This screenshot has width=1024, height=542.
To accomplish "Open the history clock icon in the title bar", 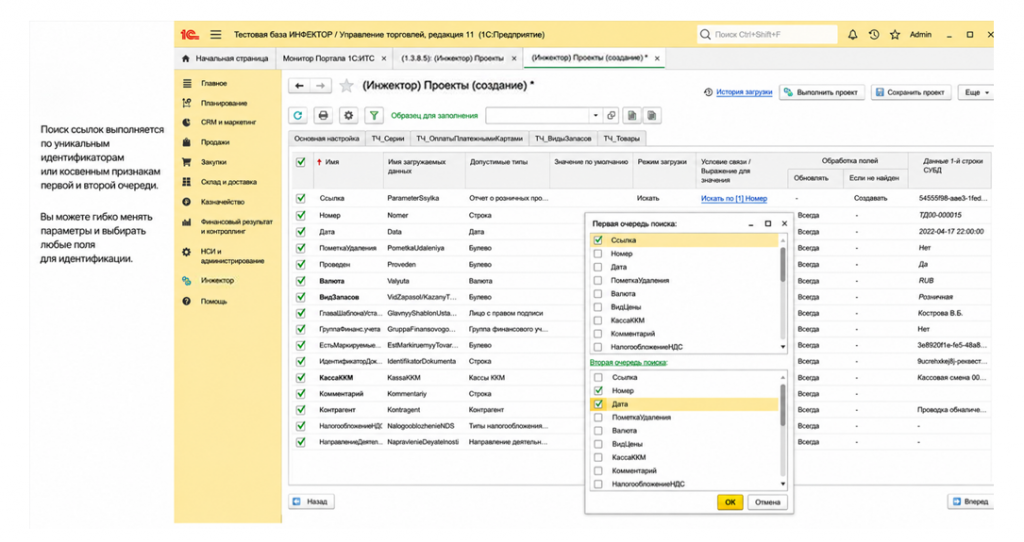I will [874, 35].
